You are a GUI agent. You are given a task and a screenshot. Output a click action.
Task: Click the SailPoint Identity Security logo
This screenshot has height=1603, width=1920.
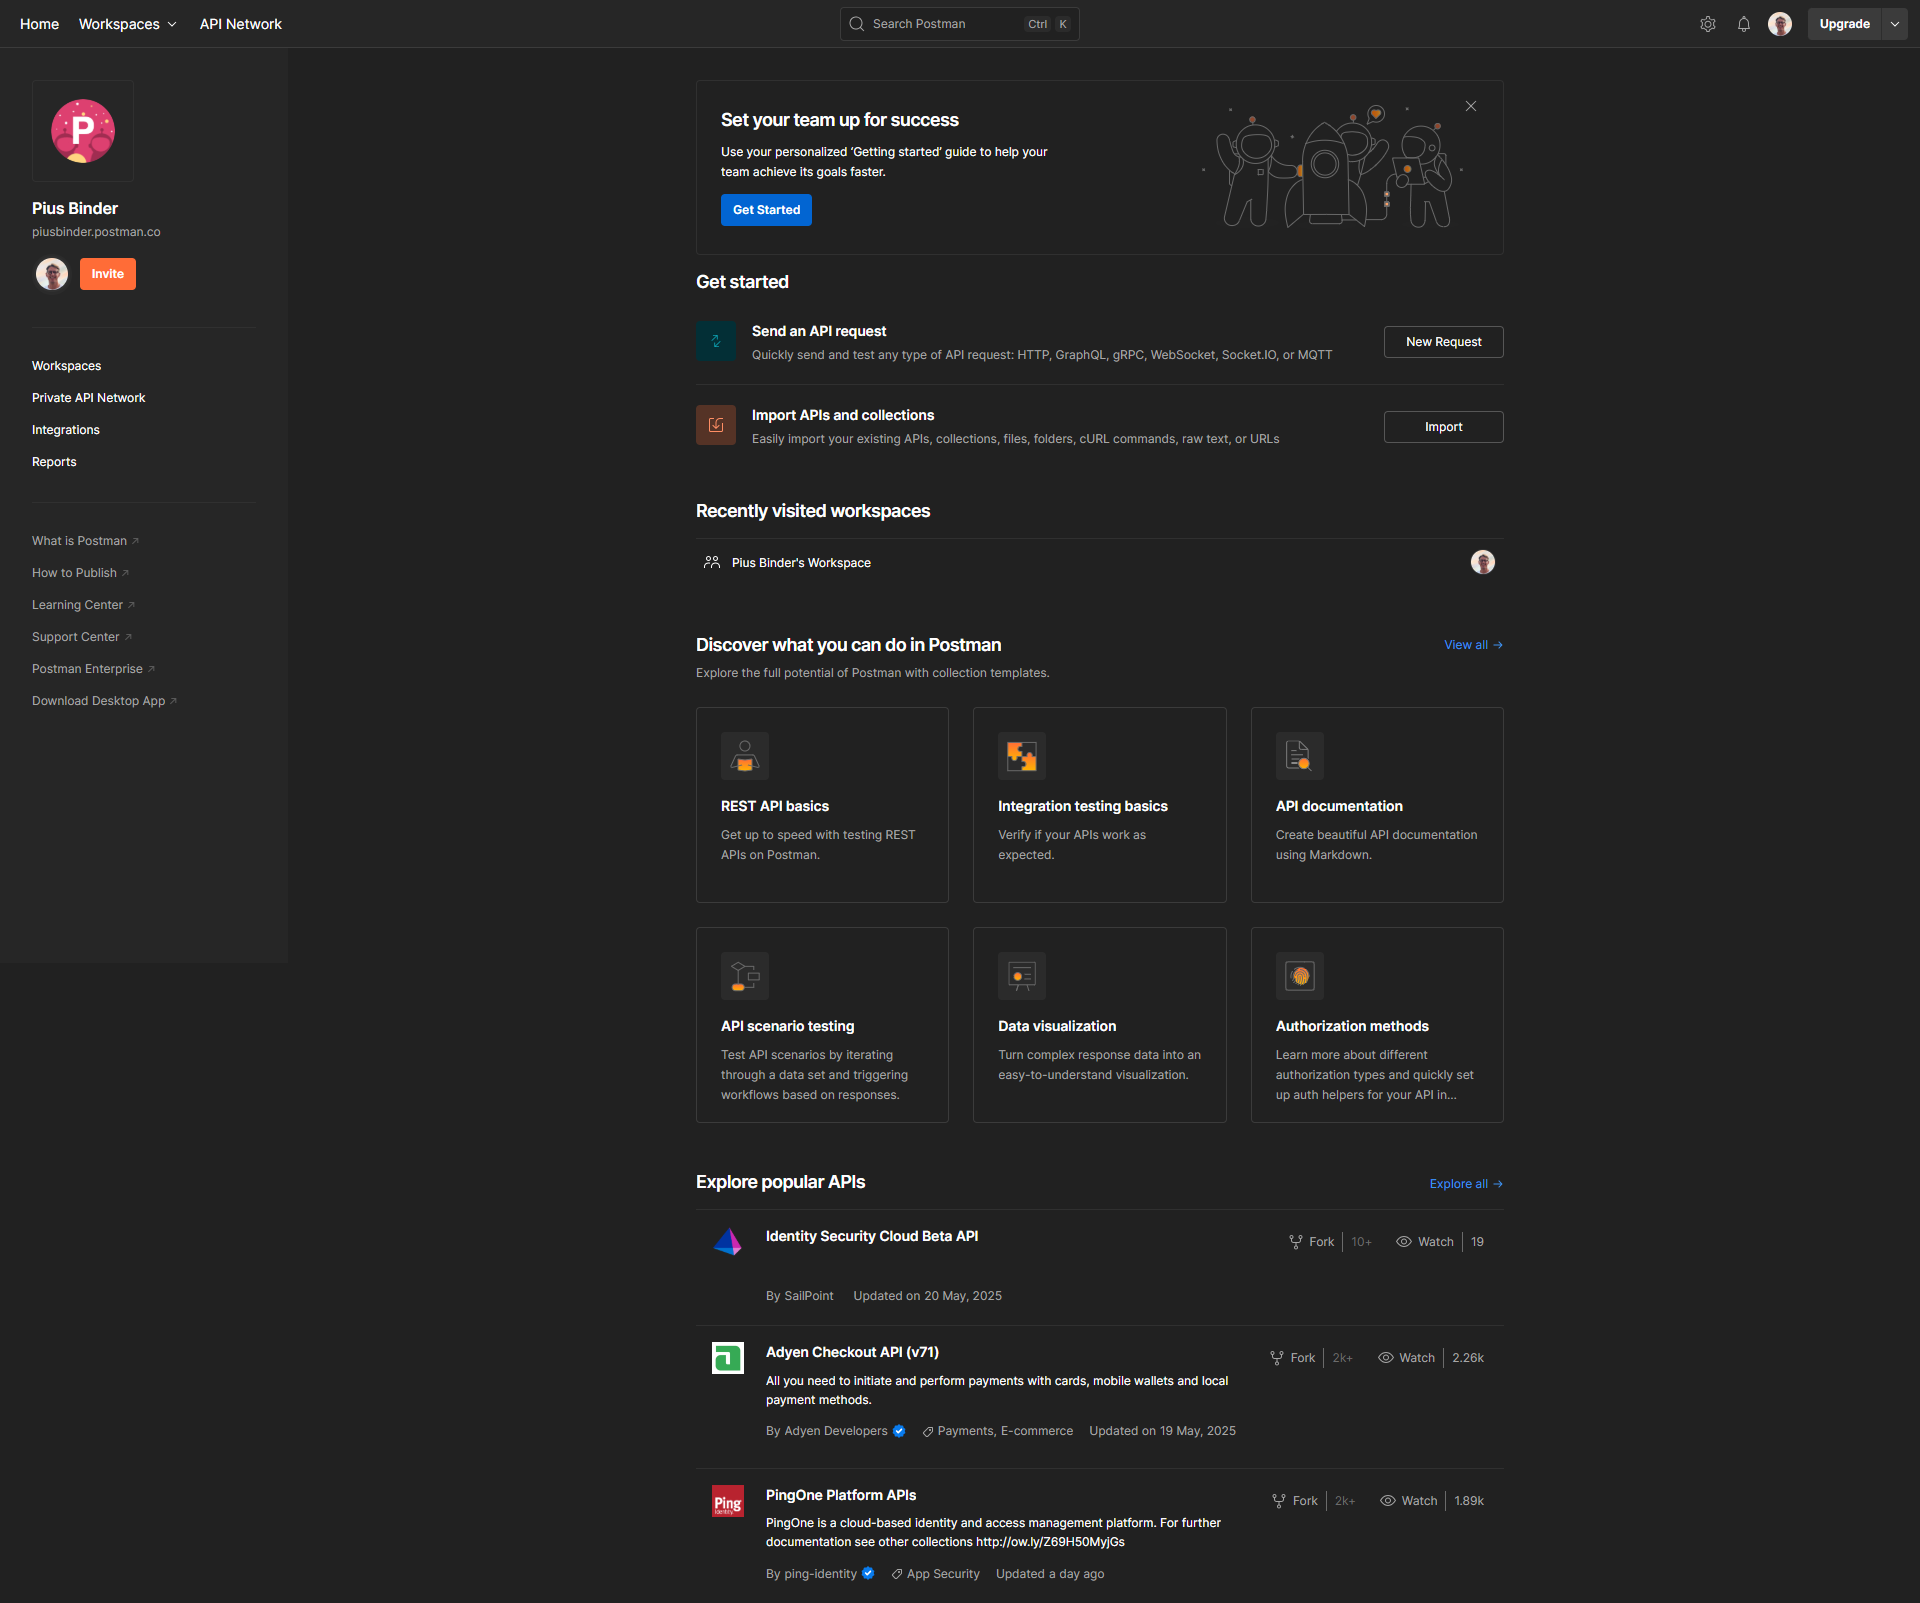click(728, 1242)
